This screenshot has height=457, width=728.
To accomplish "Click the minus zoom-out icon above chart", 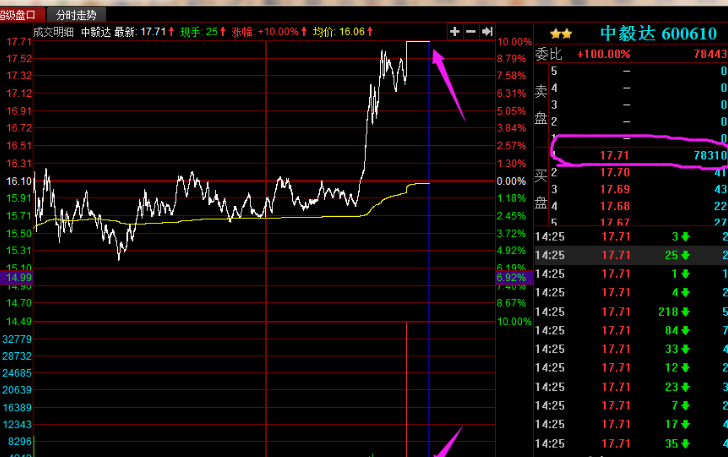I will [471, 32].
